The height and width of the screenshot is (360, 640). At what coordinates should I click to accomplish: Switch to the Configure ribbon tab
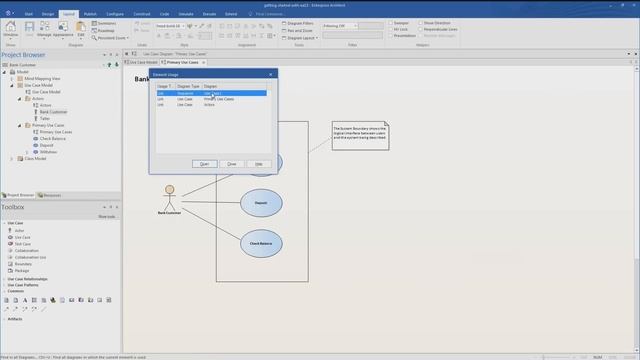115,14
